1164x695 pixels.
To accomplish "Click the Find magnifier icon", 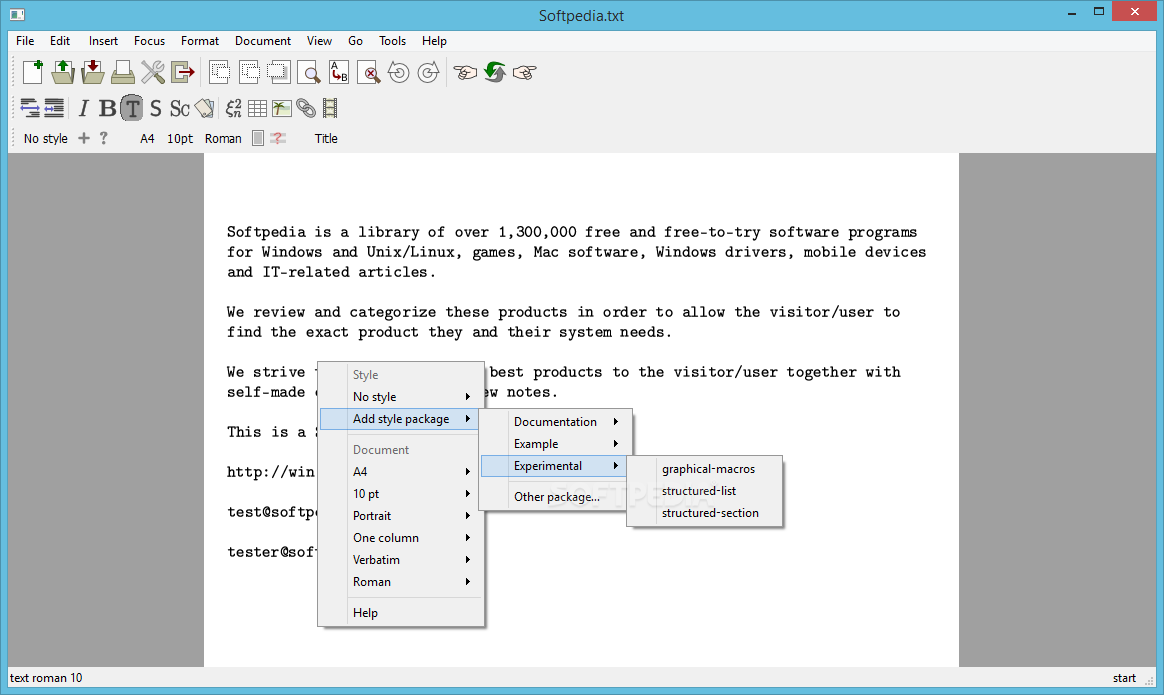I will coord(309,72).
